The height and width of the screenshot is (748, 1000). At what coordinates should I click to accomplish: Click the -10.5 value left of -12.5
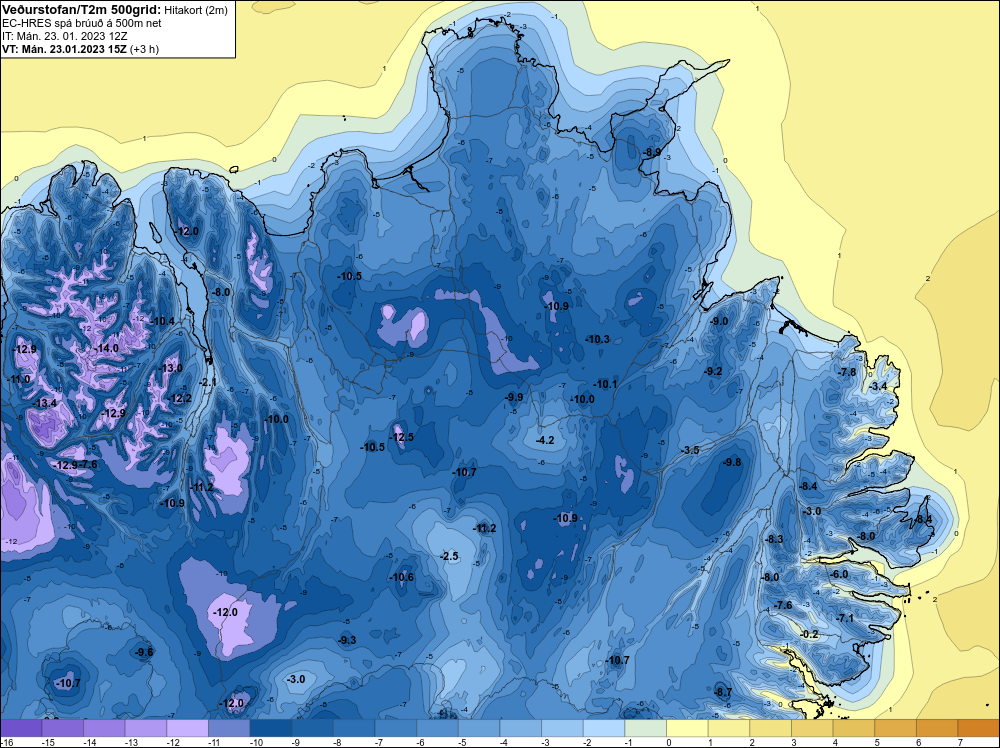tap(373, 447)
